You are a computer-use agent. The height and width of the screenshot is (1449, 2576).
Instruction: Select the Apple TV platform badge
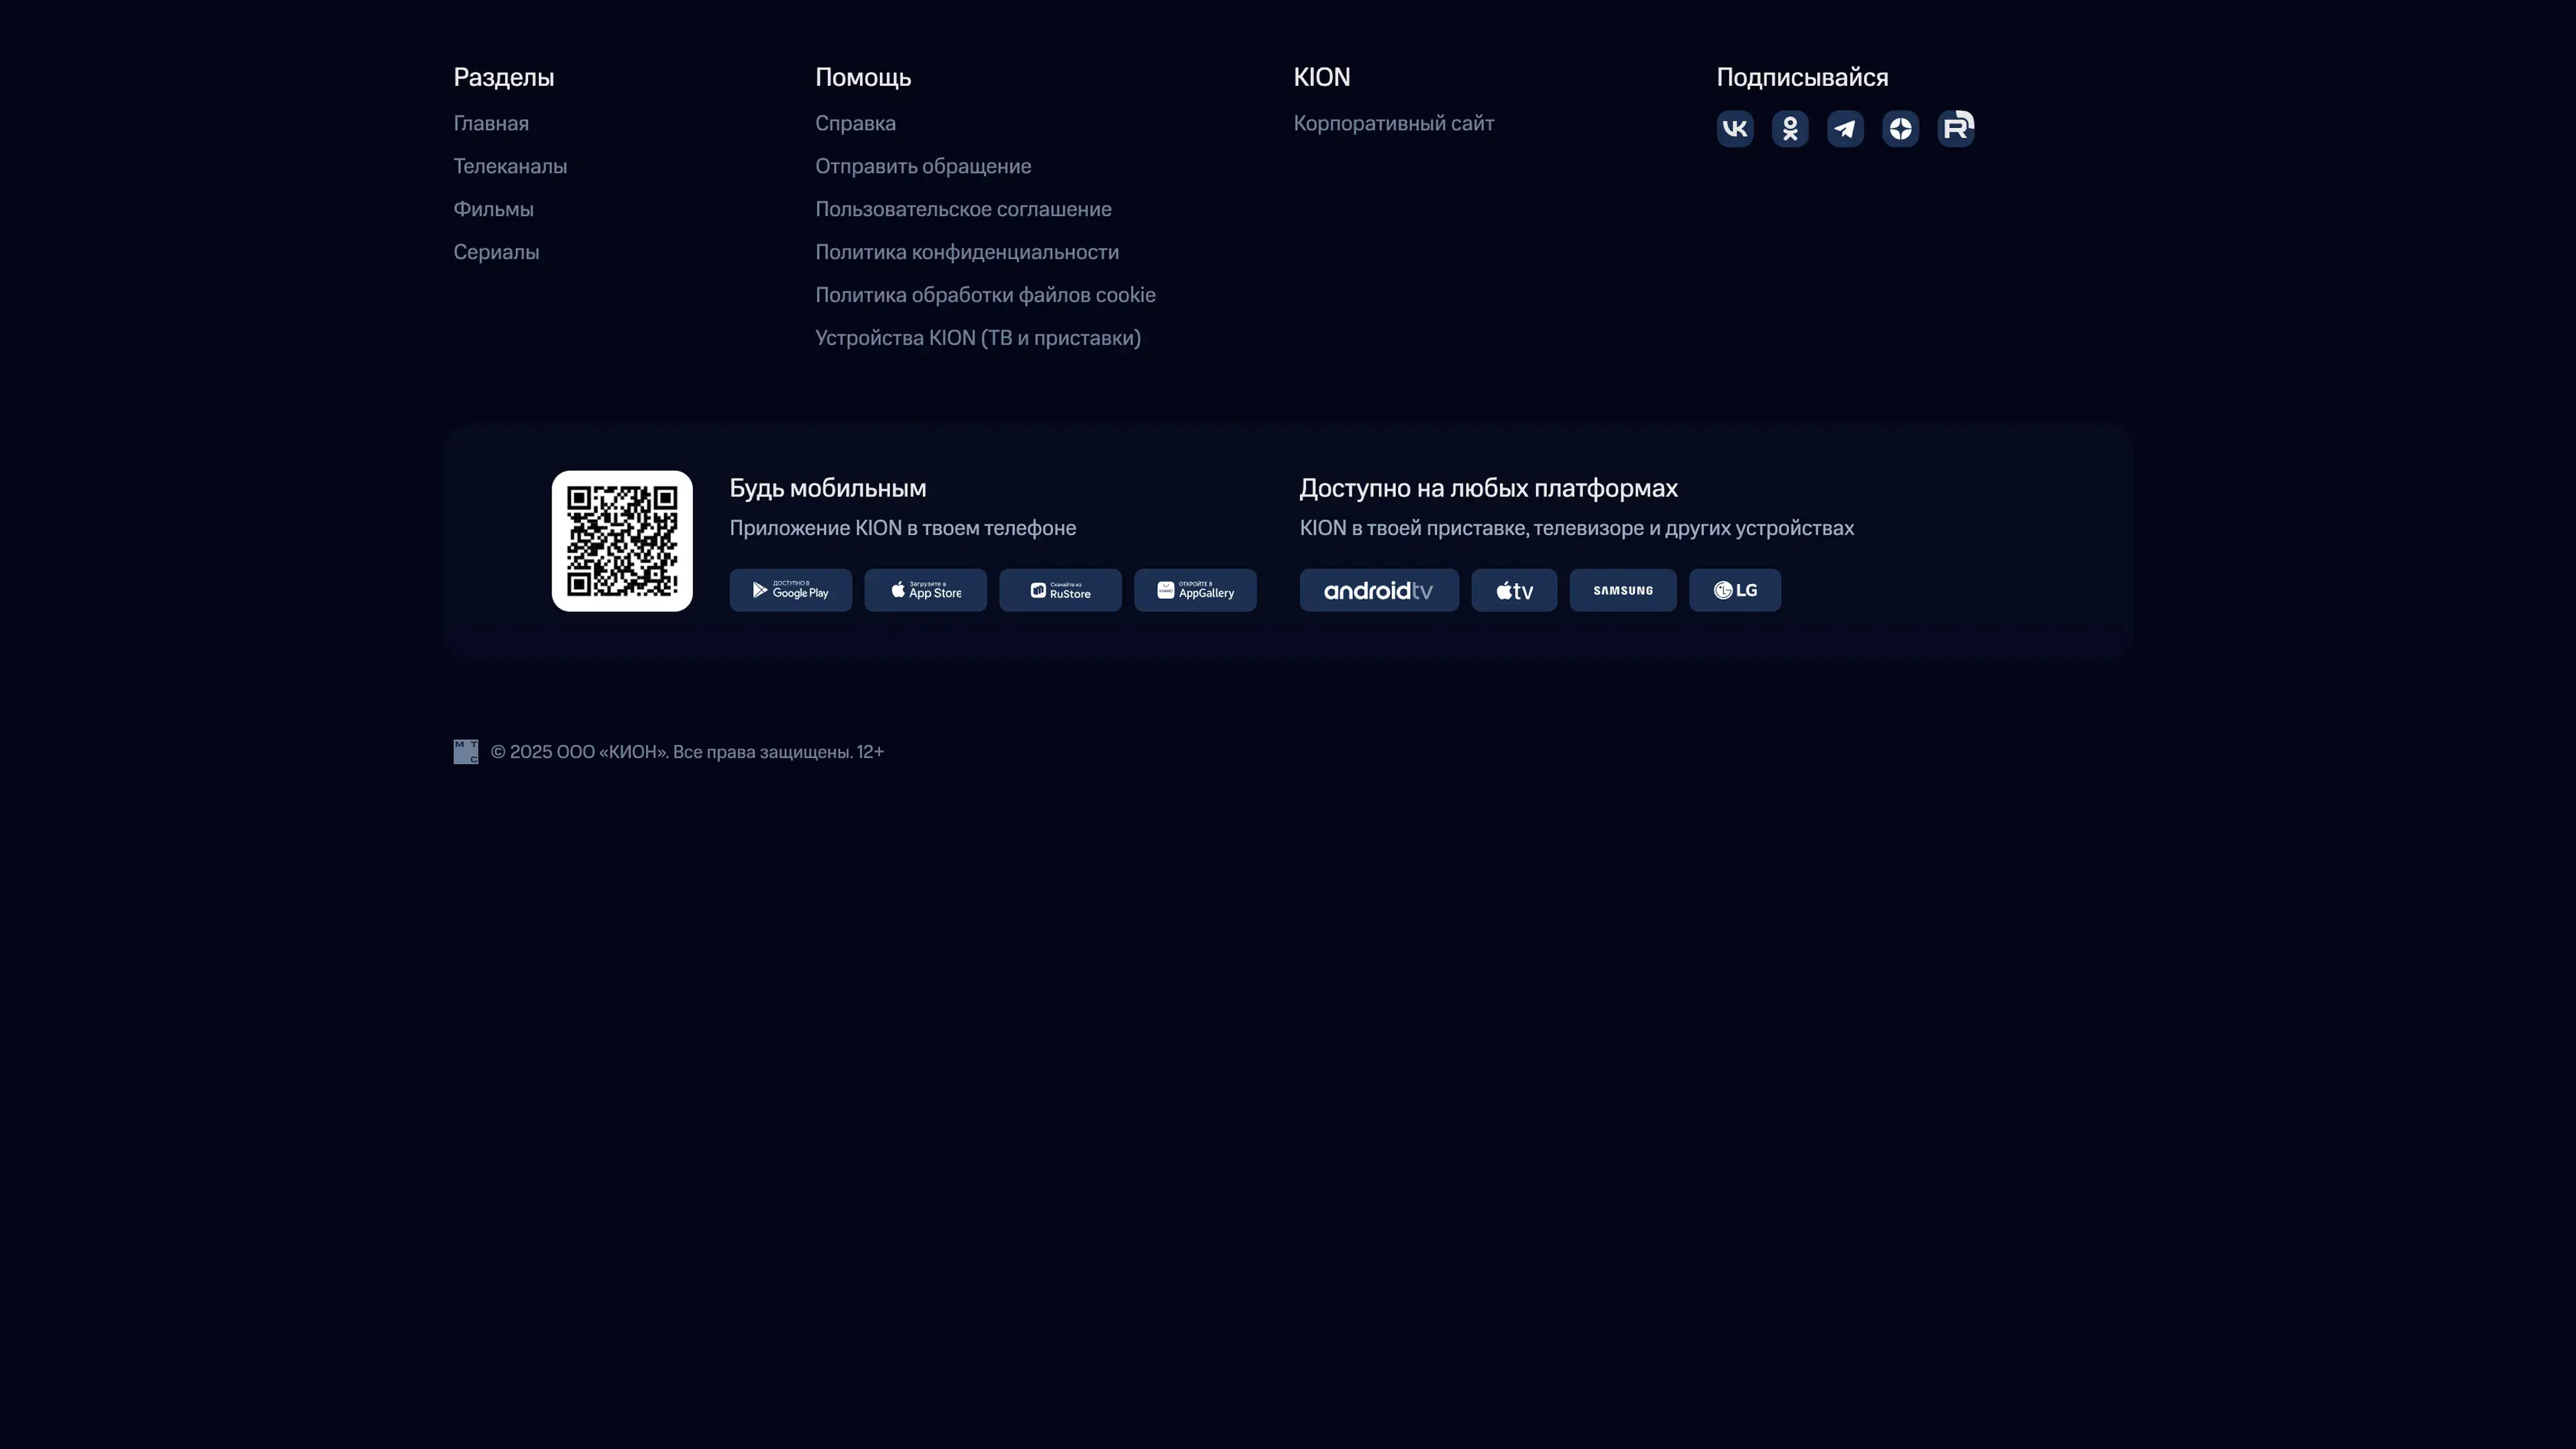1514,590
